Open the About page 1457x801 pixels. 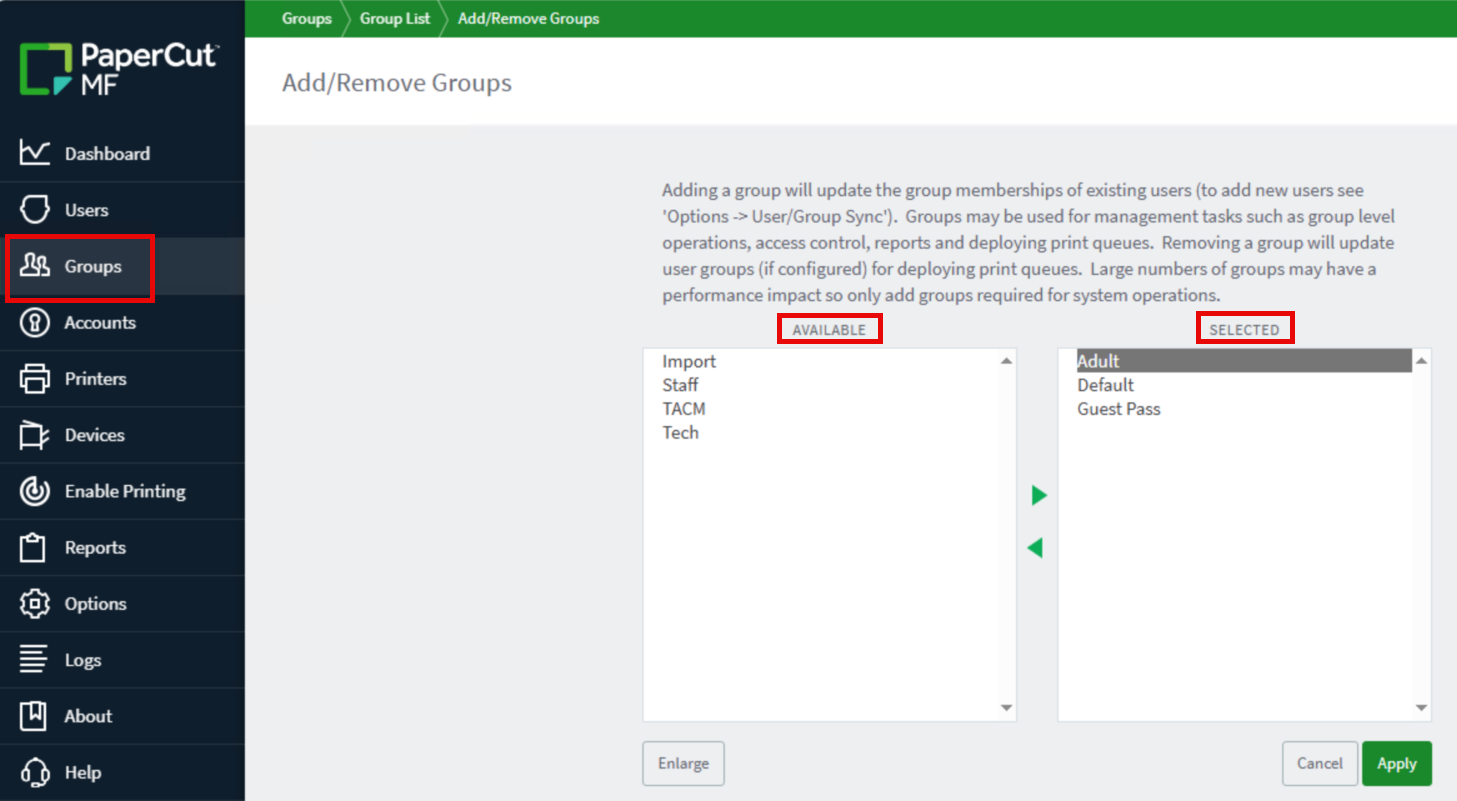(88, 716)
